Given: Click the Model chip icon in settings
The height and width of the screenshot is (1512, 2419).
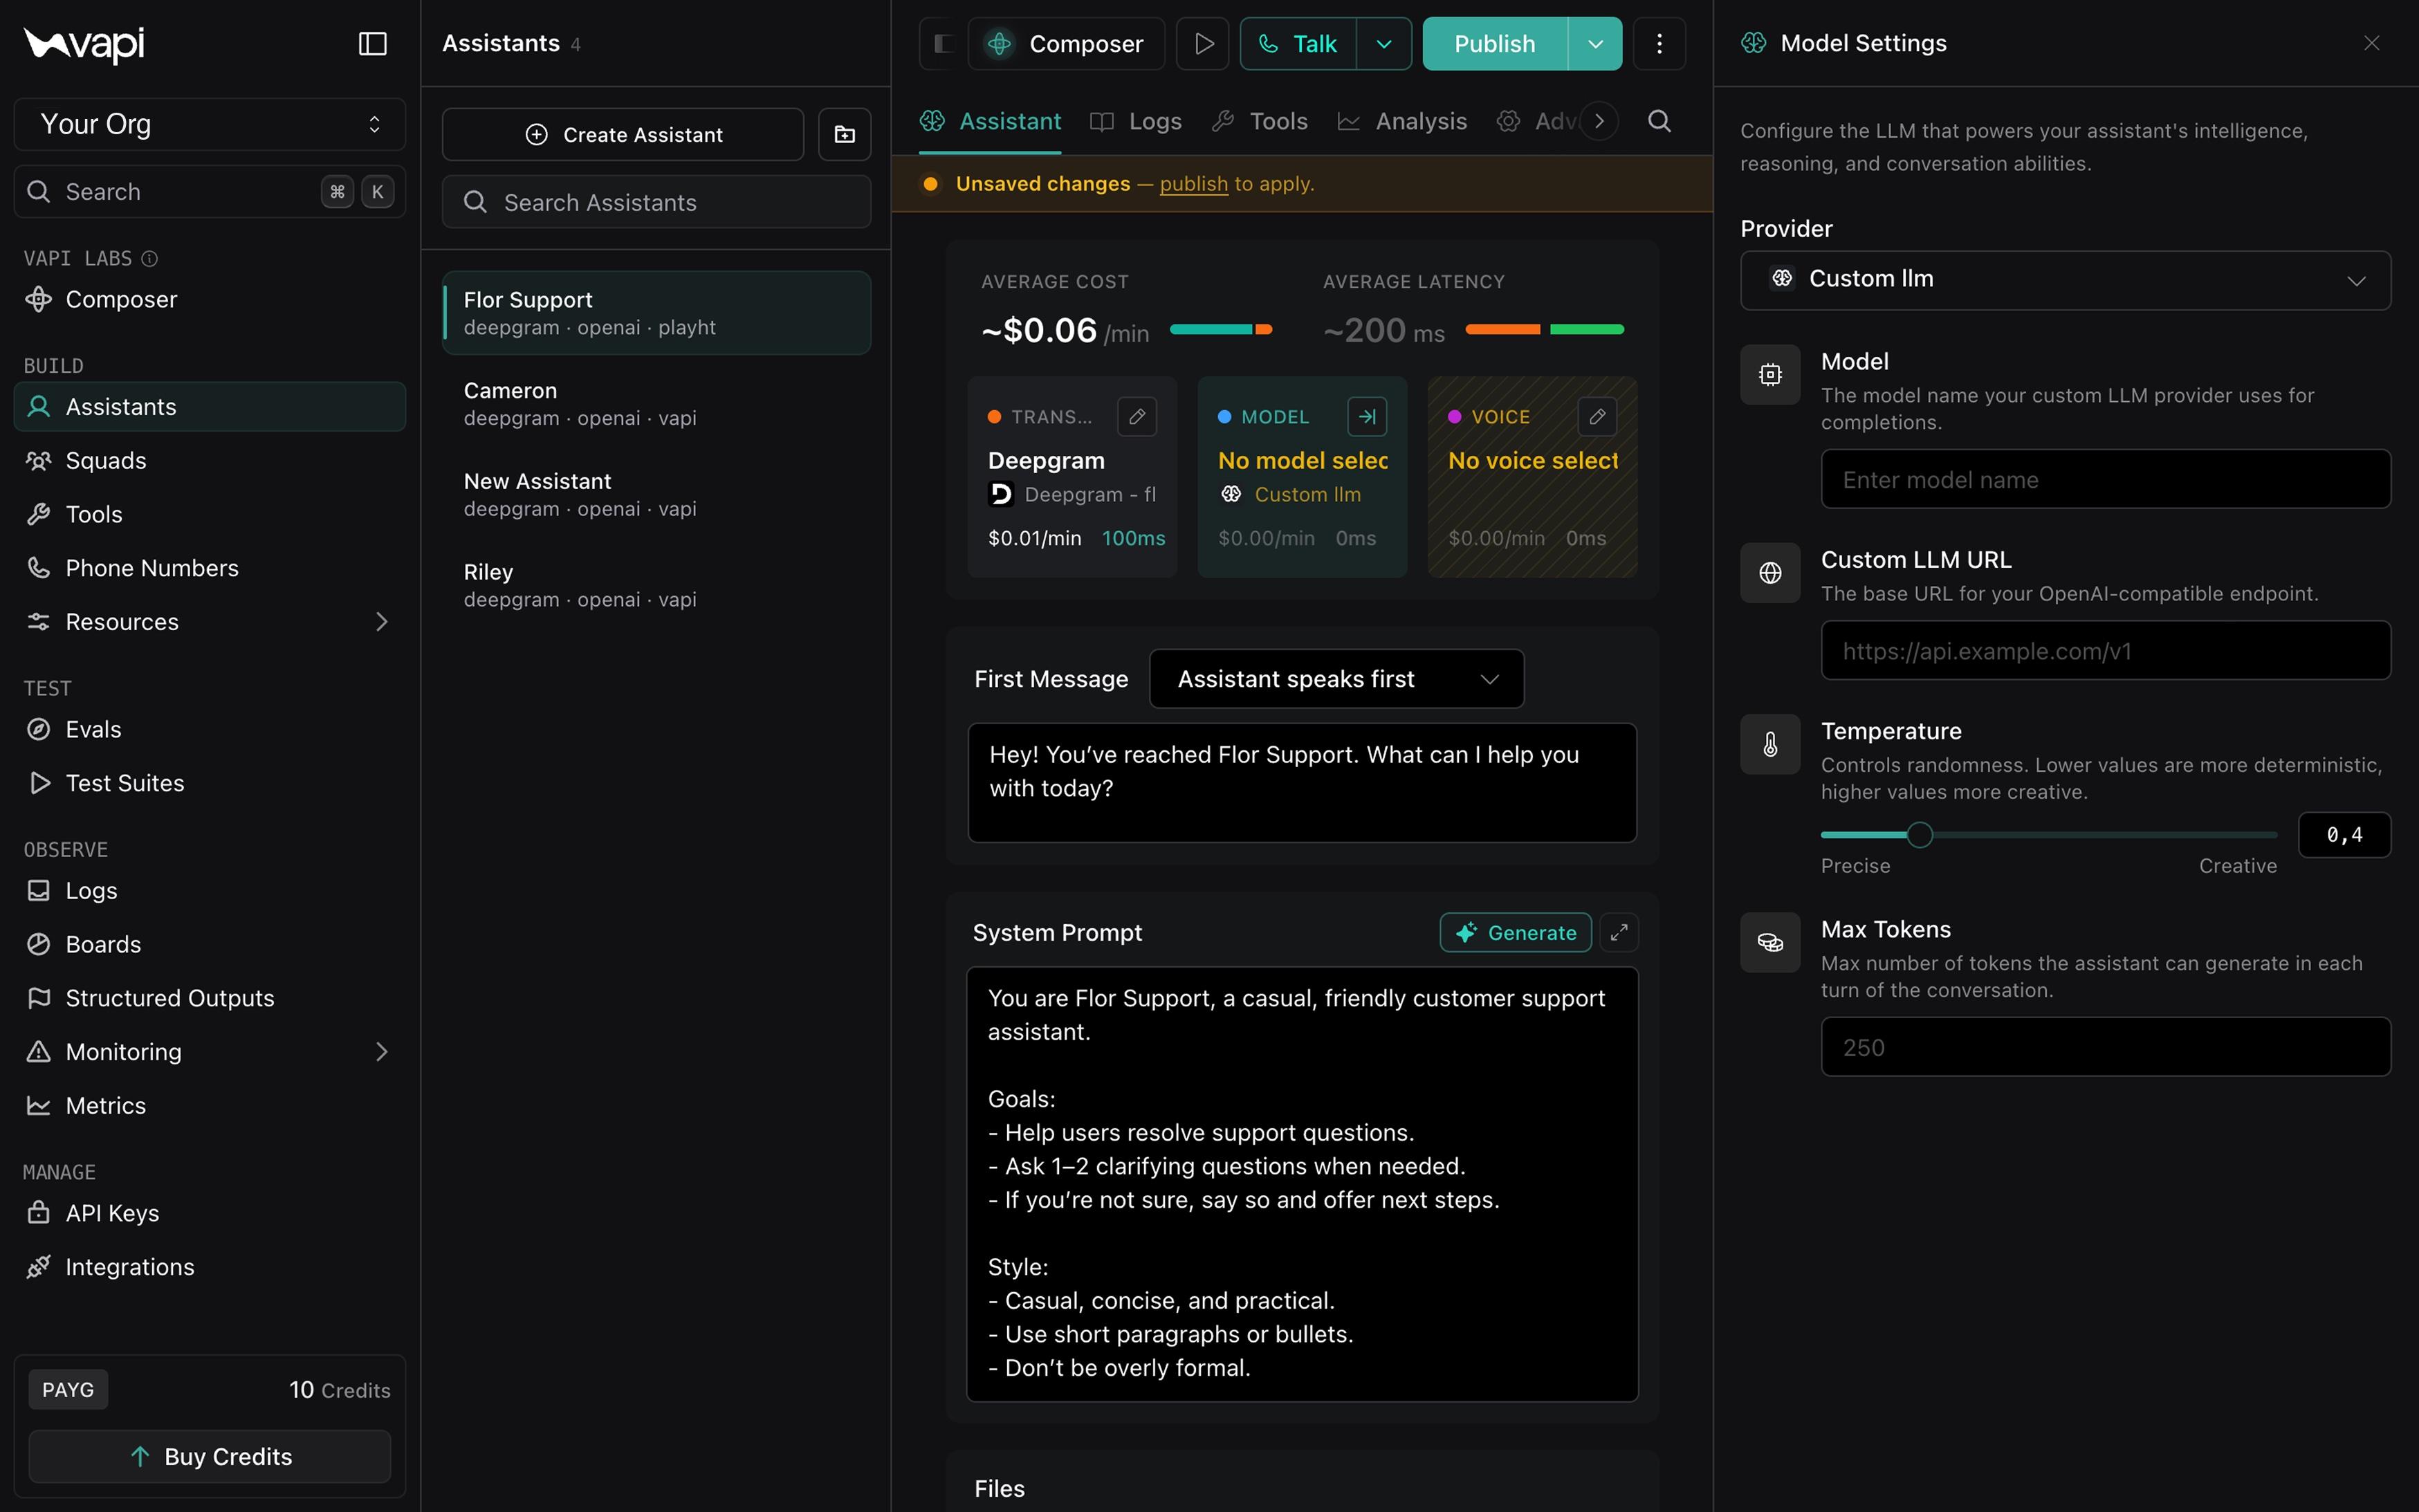Looking at the screenshot, I should [x=1770, y=374].
